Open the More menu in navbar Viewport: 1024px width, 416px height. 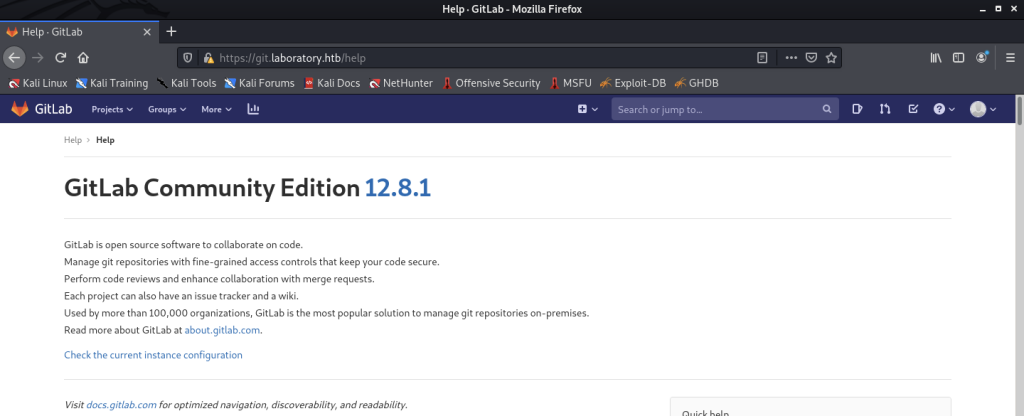(216, 109)
